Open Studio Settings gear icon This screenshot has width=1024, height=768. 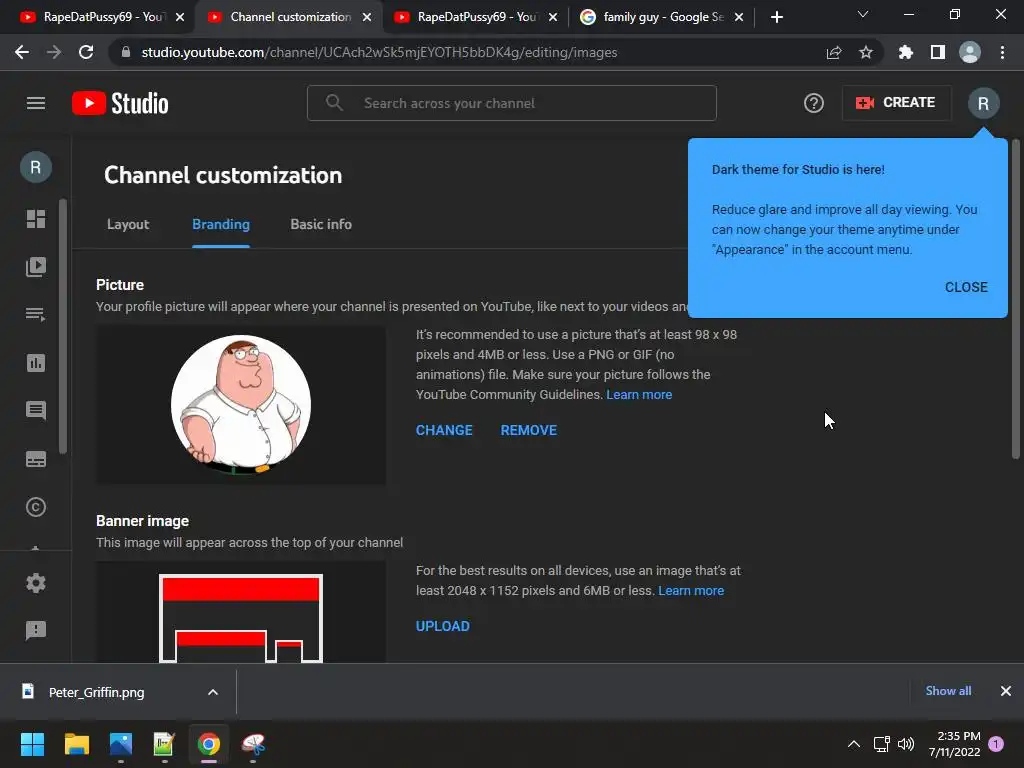pos(36,583)
